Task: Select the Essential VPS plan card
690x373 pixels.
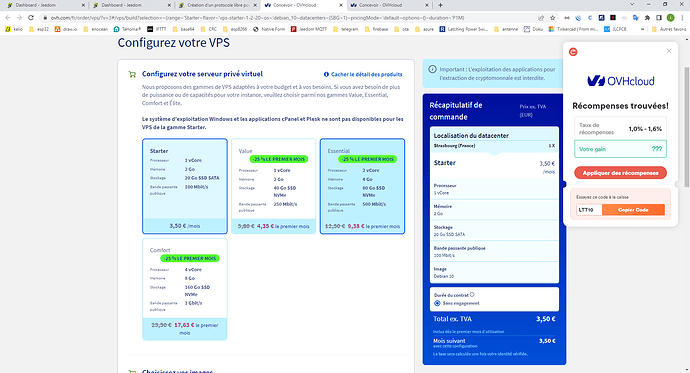Action: 362,186
